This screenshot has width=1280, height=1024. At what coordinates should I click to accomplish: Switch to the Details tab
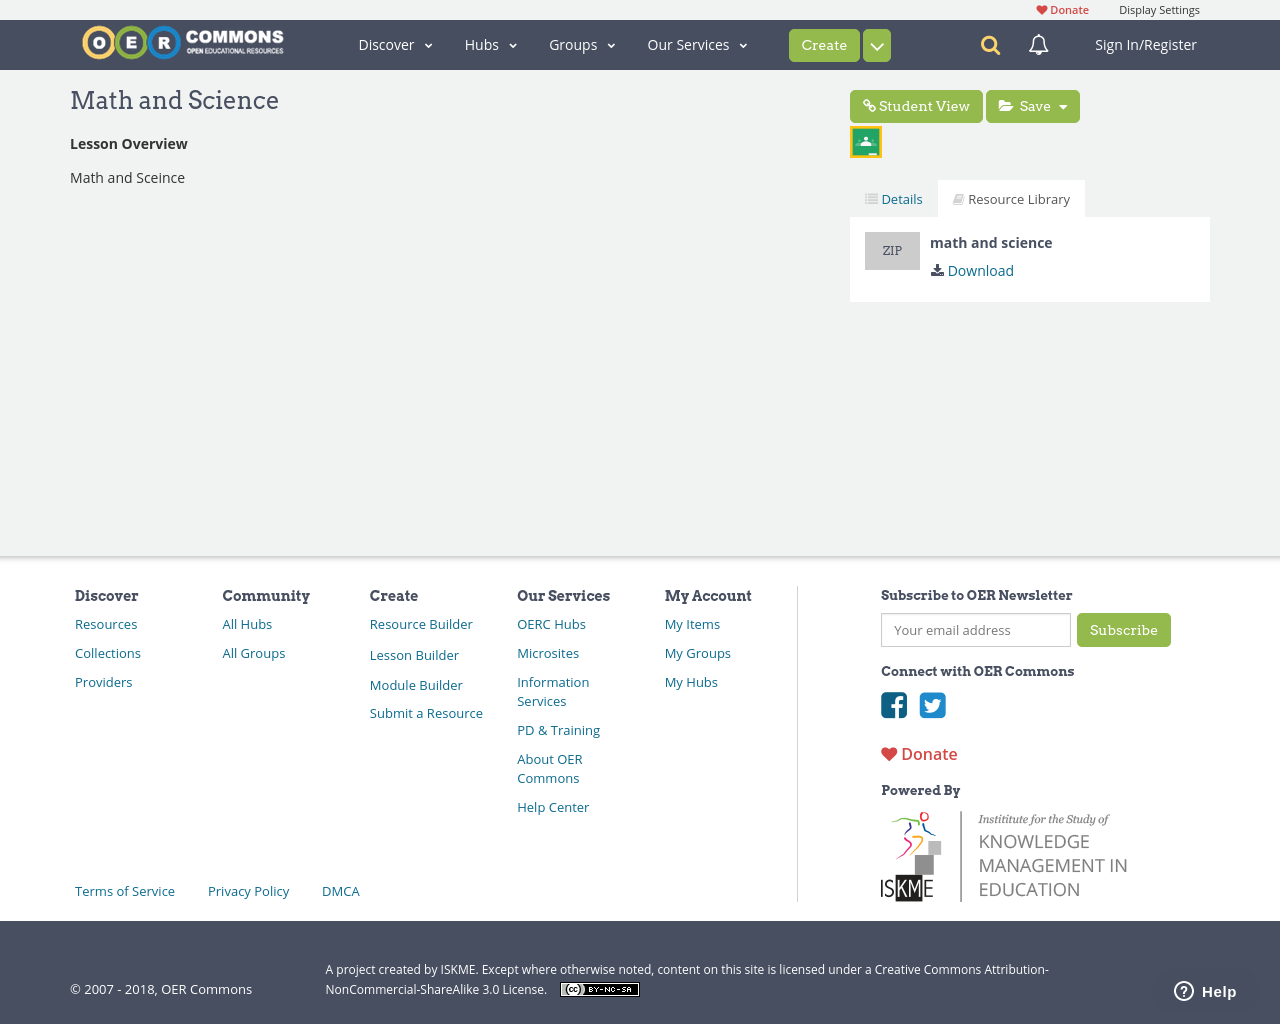coord(892,198)
